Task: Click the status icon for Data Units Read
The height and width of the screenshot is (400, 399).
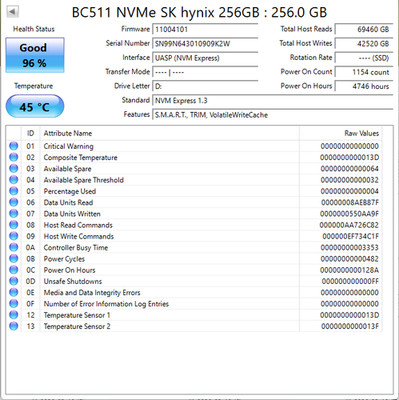Action: (14, 202)
